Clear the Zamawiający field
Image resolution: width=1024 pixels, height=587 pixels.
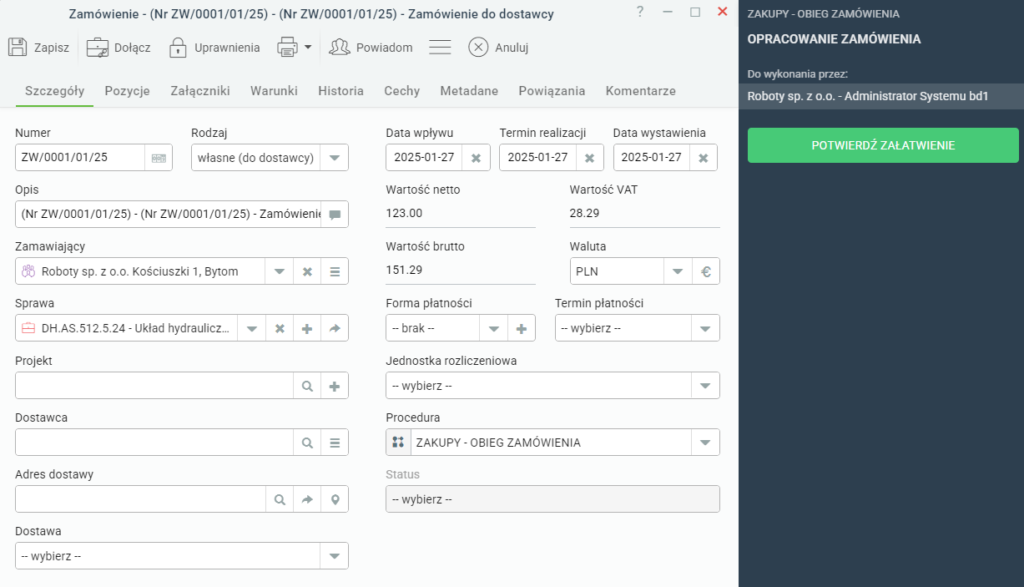click(307, 272)
